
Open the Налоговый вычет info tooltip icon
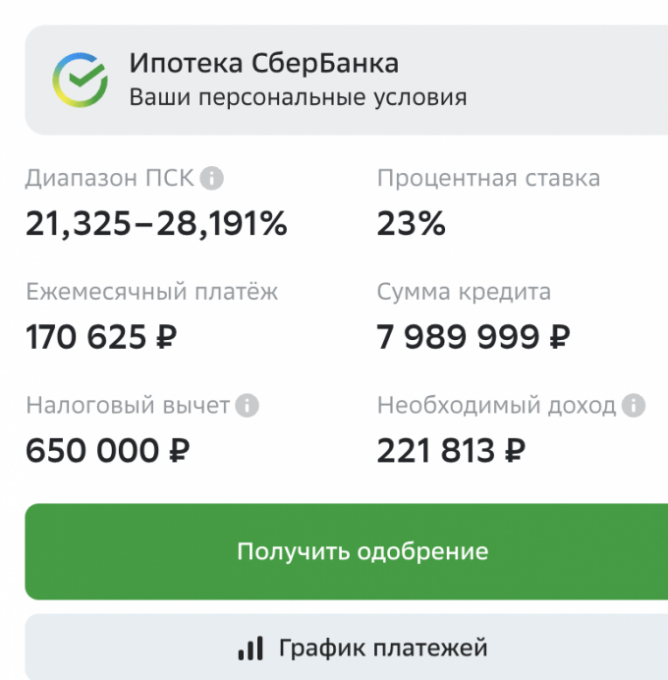(247, 406)
